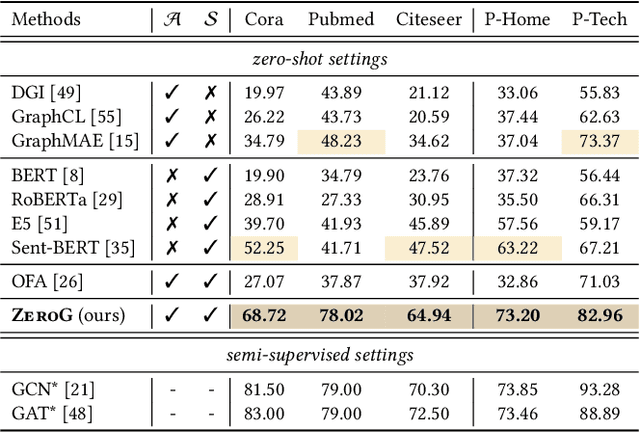Viewport: 640px width, 432px height.
Task: Select the Cora column header
Action: click(263, 20)
